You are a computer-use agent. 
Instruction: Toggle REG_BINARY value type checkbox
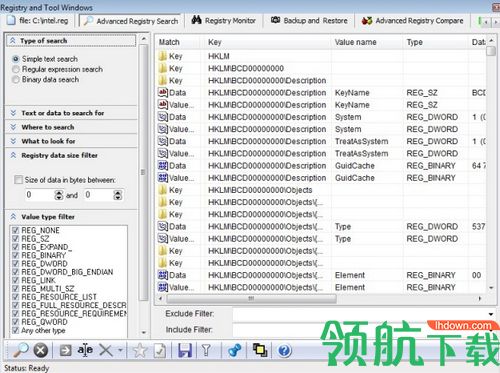click(x=15, y=255)
